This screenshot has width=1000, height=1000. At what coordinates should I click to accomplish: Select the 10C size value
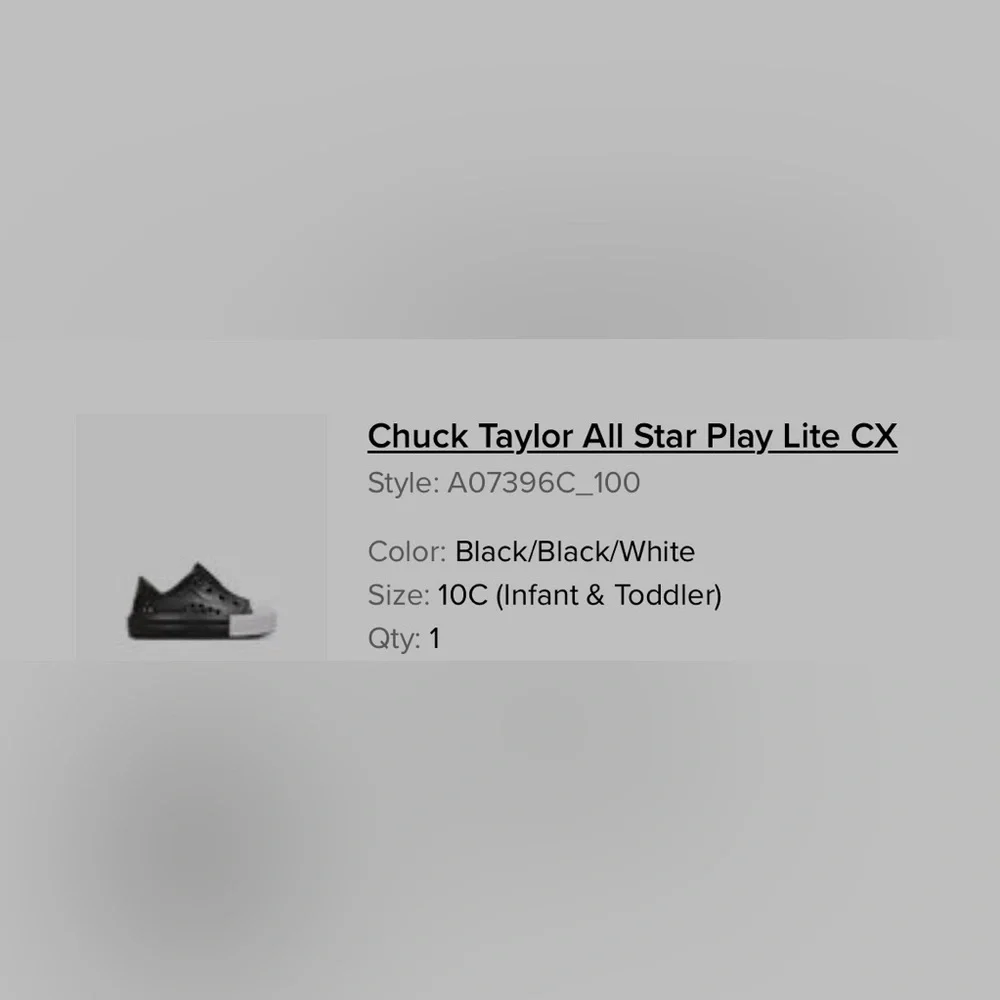pyautogui.click(x=462, y=595)
